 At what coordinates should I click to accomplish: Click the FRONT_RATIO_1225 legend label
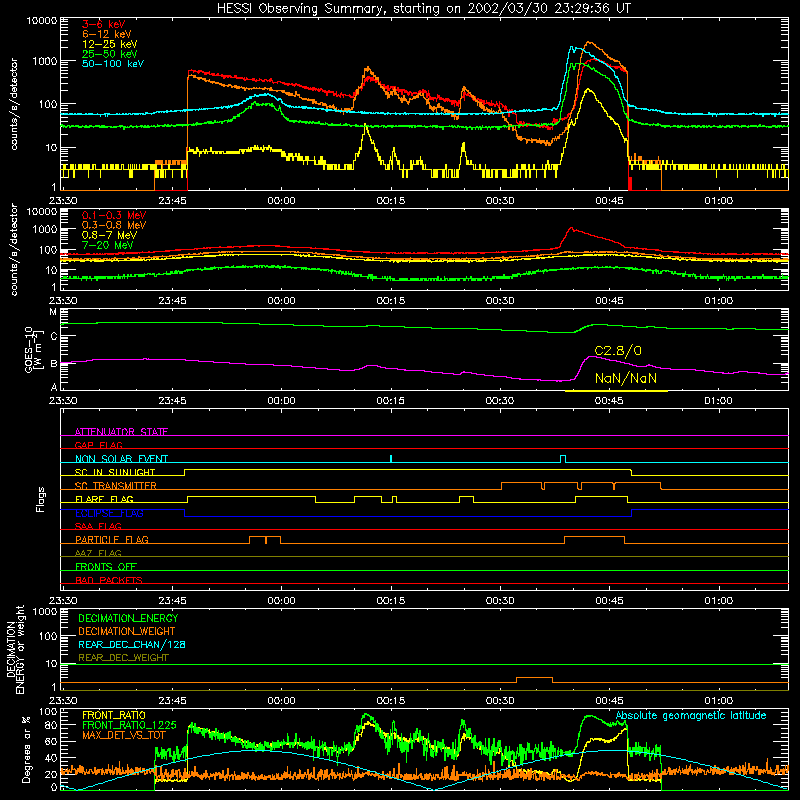click(129, 725)
